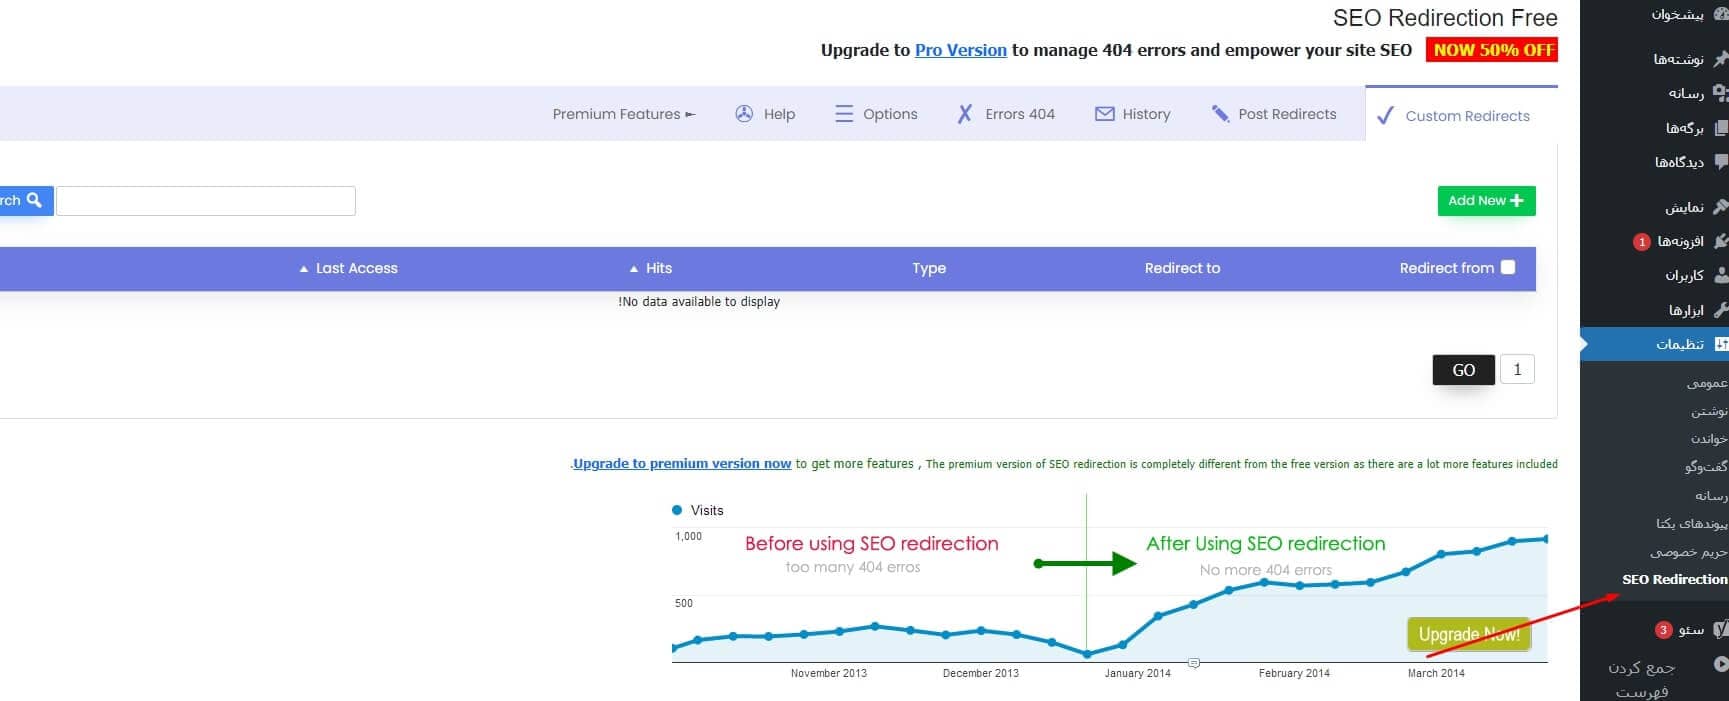
Task: Sort by the Hits column
Action: 650,268
